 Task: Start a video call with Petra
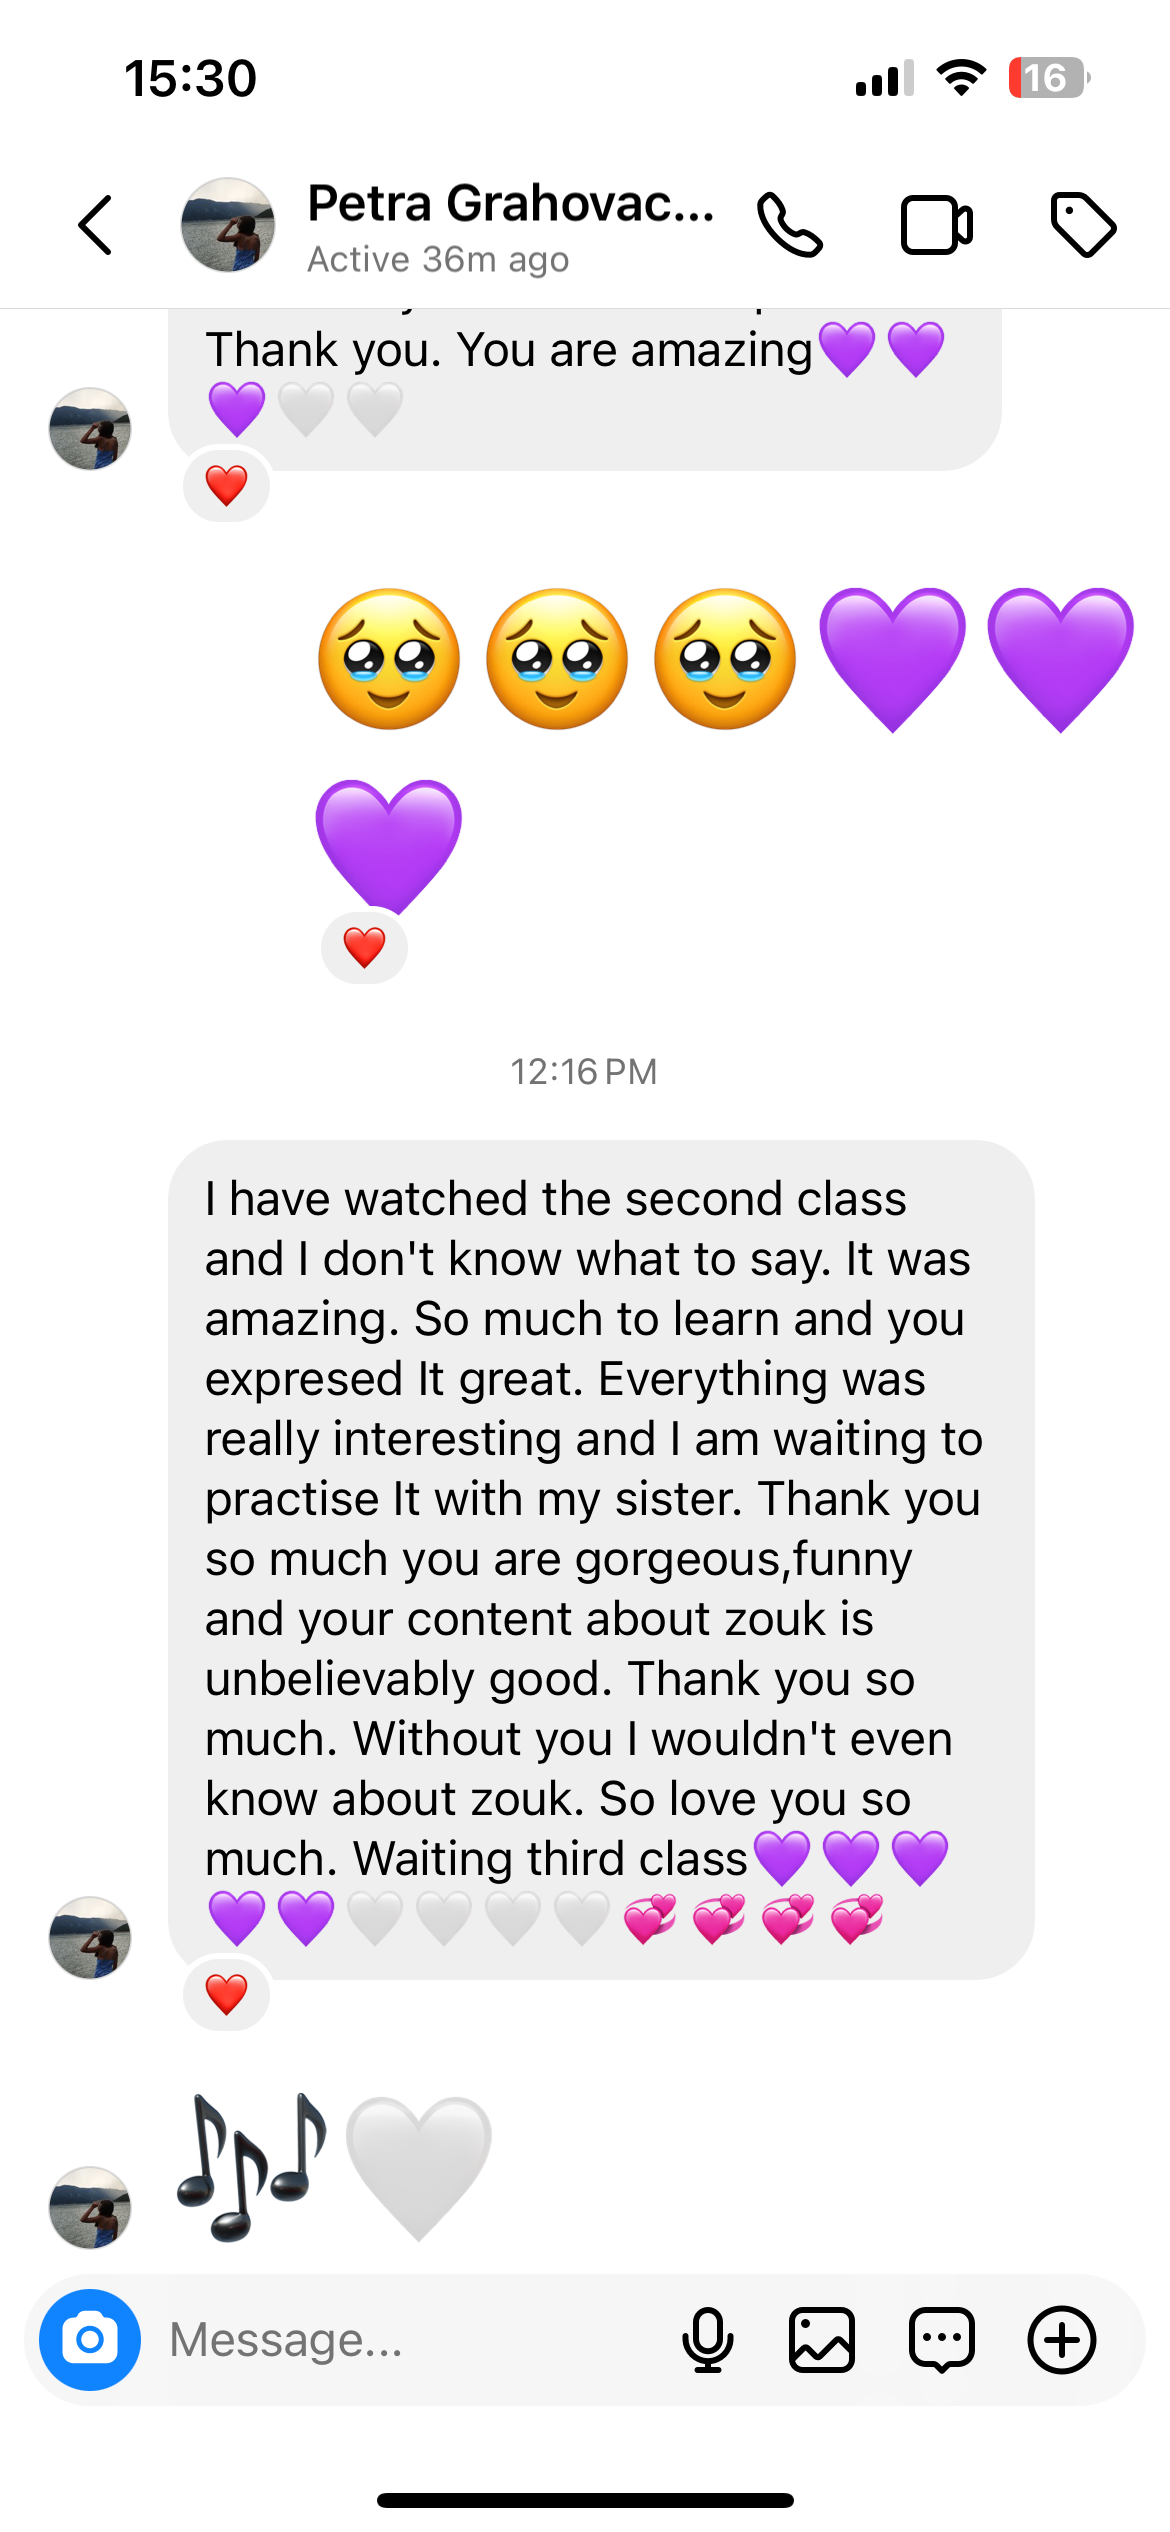click(936, 225)
